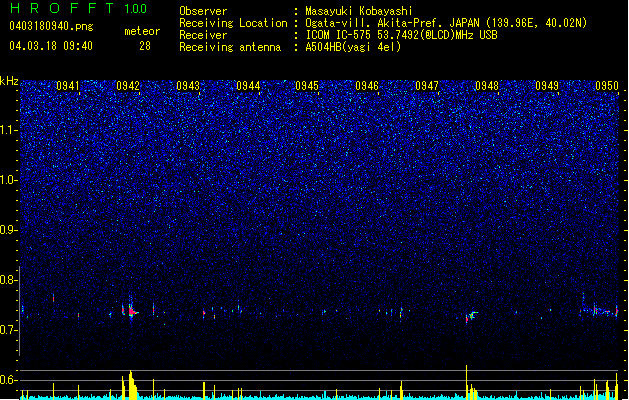The height and width of the screenshot is (400, 629).
Task: Click the 0944 time marker
Action: 248,86
